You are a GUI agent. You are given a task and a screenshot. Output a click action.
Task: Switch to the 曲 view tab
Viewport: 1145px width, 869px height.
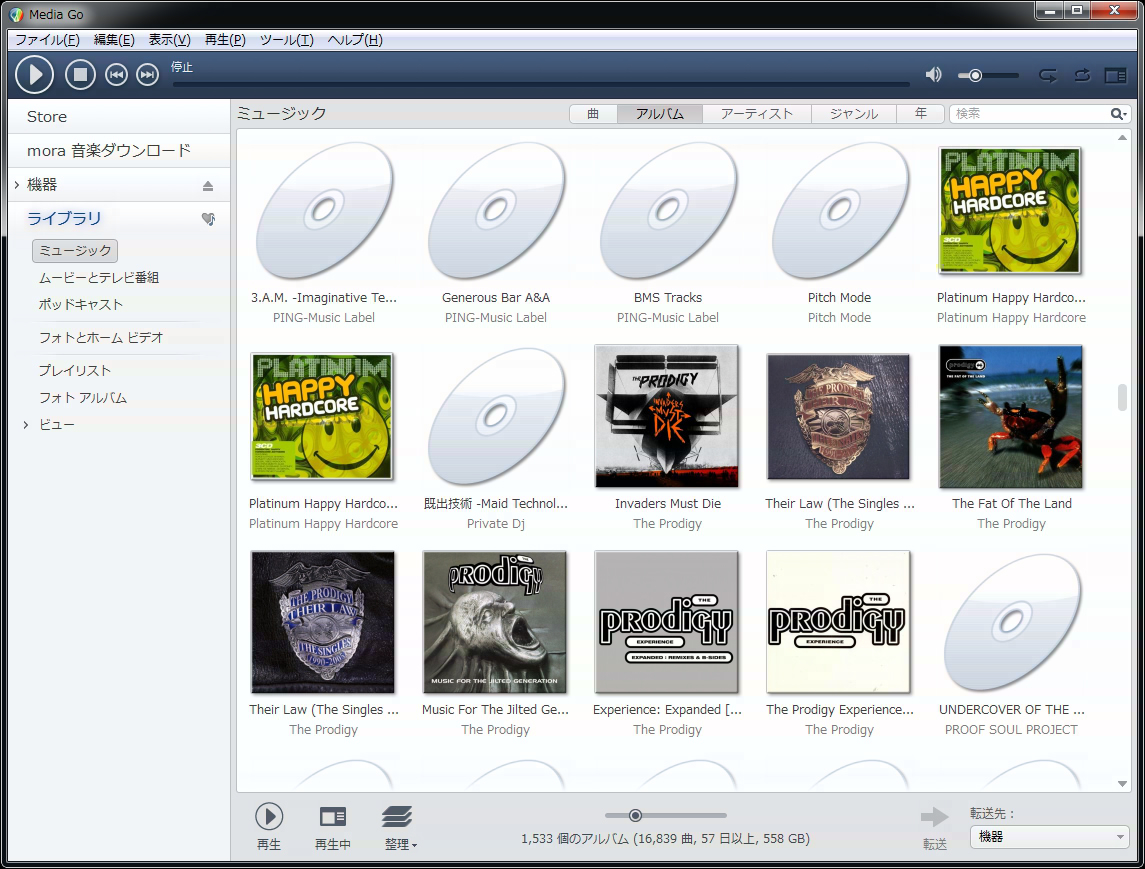(x=593, y=114)
